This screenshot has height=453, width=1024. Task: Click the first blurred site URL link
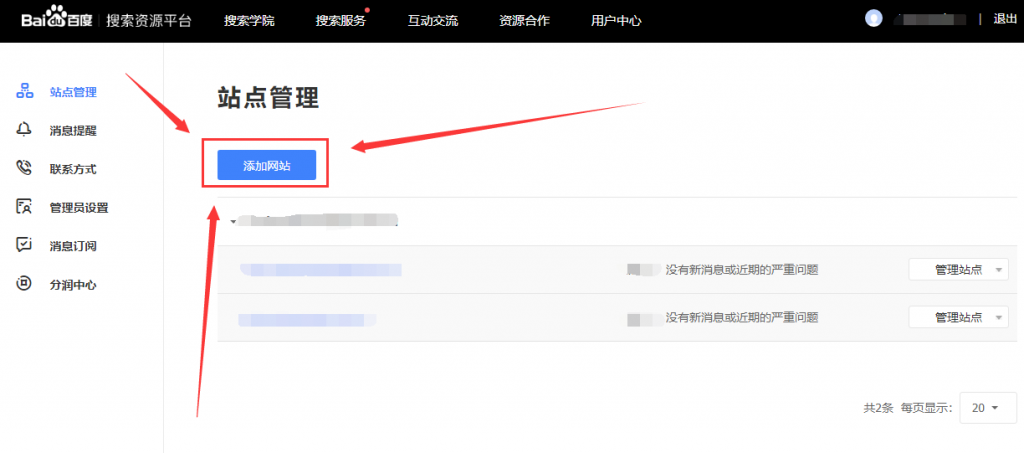click(x=320, y=270)
